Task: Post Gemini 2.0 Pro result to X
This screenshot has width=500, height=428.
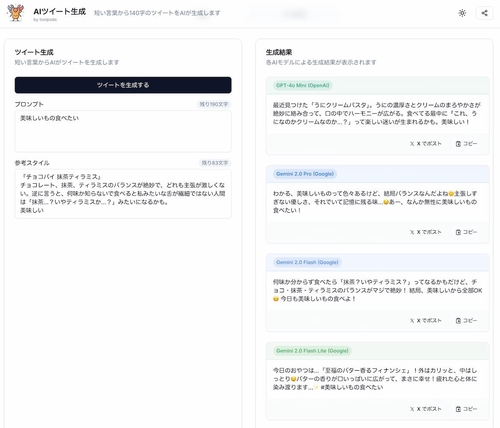Action: pyautogui.click(x=426, y=232)
